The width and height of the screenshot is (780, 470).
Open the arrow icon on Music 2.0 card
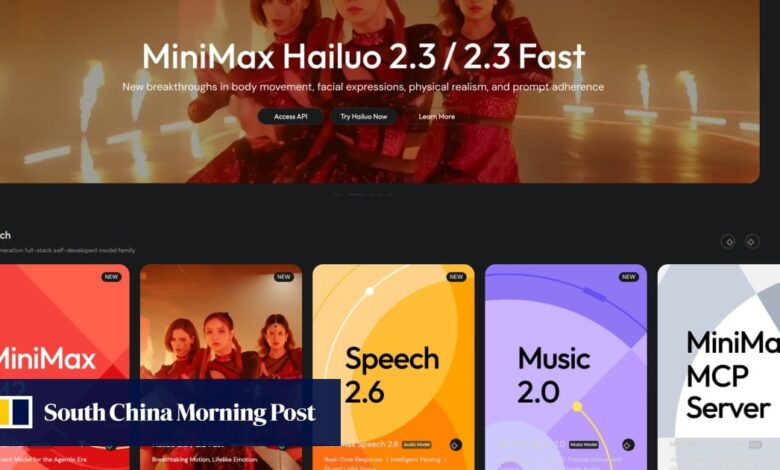628,445
